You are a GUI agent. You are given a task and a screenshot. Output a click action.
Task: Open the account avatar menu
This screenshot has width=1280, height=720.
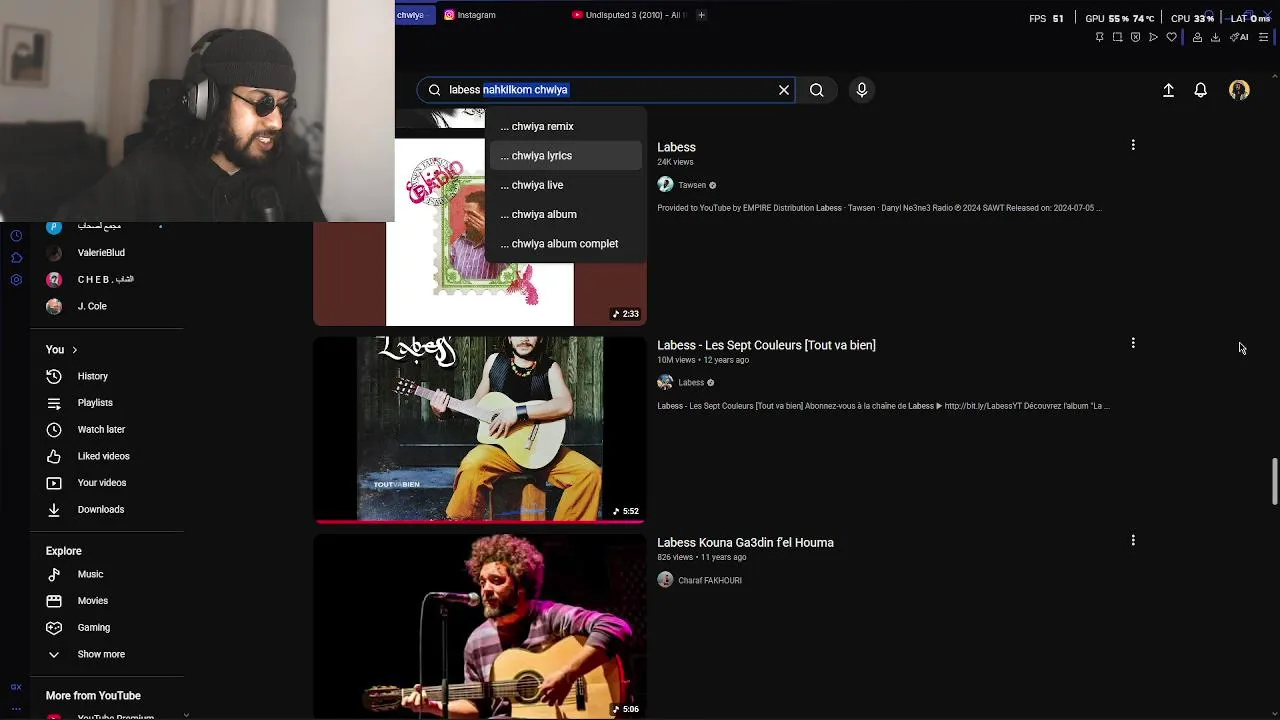[x=1239, y=90]
